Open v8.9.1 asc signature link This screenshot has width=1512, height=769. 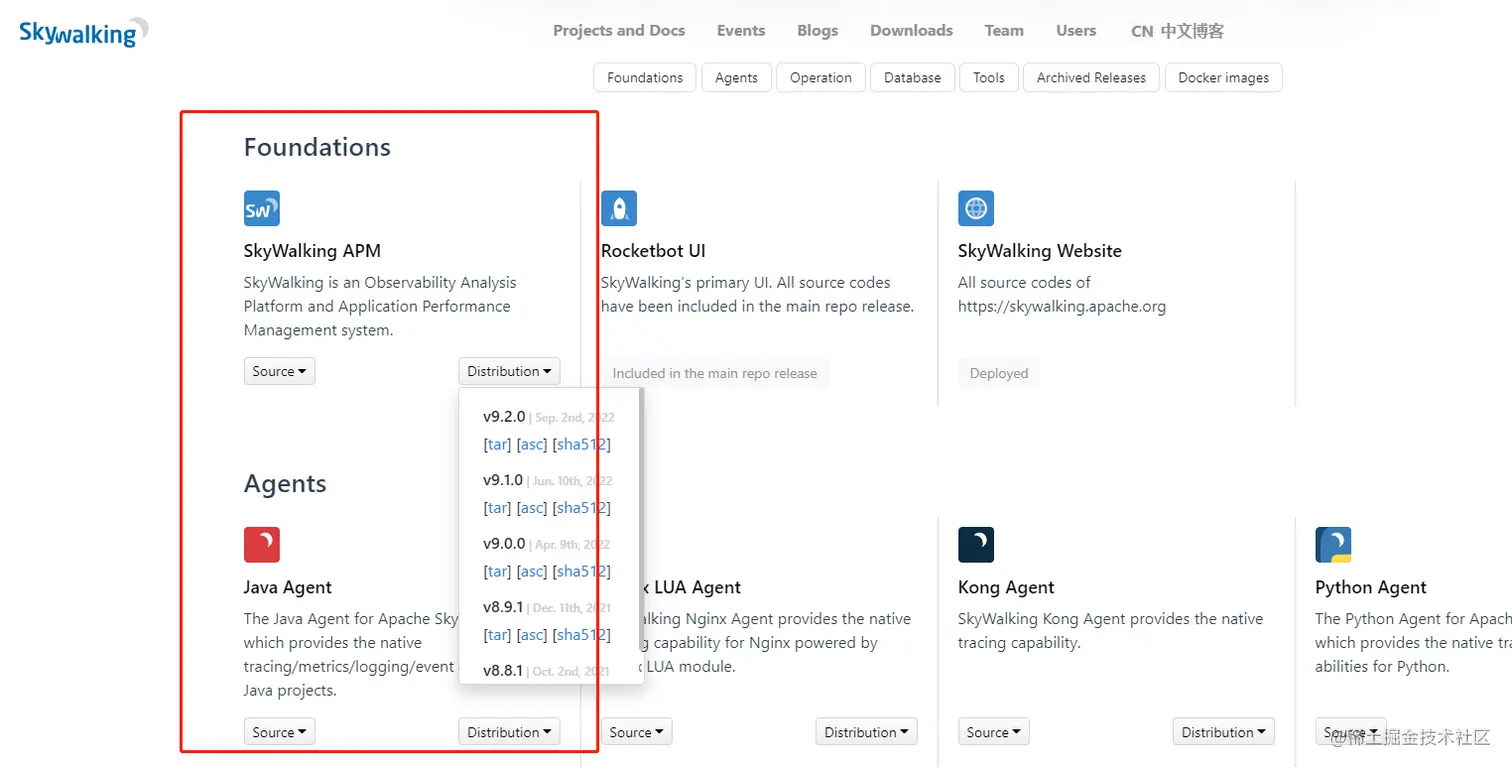pyautogui.click(x=532, y=635)
